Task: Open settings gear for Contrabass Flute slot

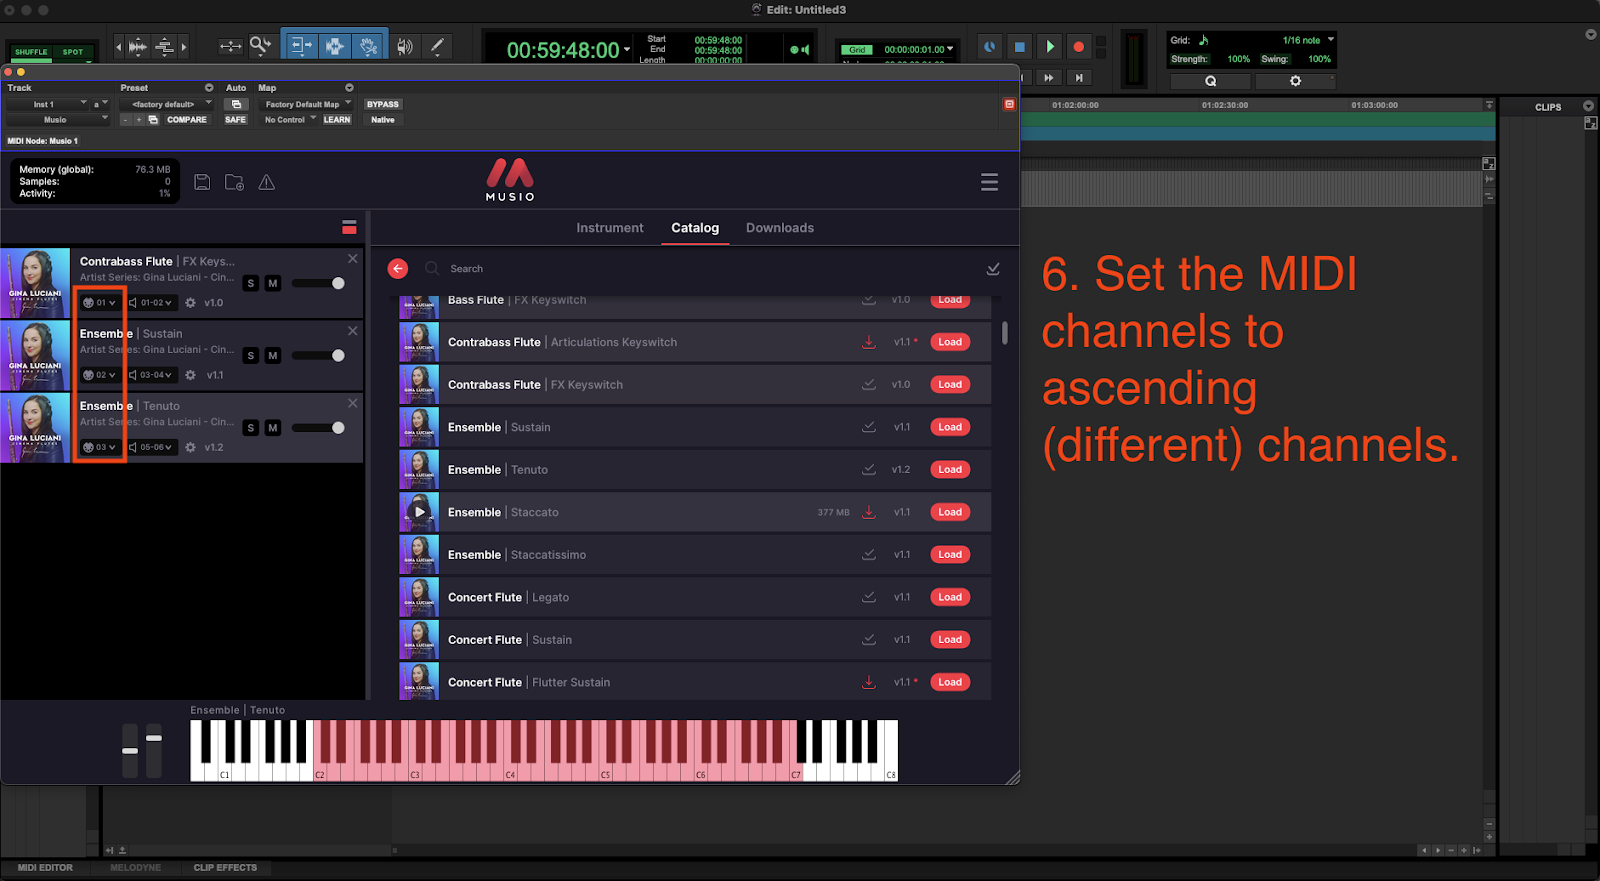Action: point(190,302)
